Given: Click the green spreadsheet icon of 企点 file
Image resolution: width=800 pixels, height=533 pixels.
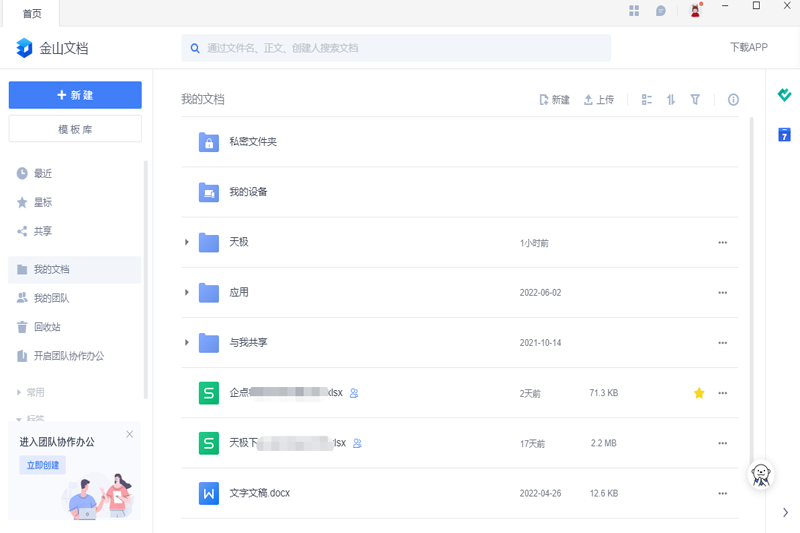Looking at the screenshot, I should [x=209, y=393].
